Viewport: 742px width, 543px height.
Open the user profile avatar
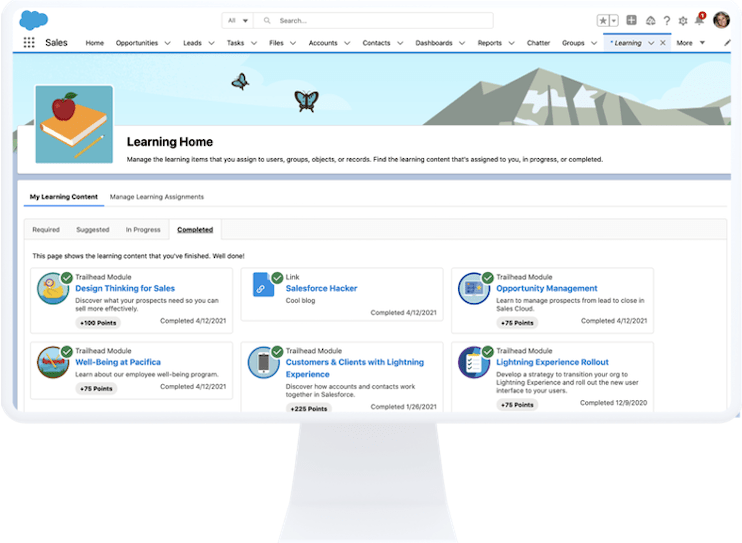[x=720, y=20]
